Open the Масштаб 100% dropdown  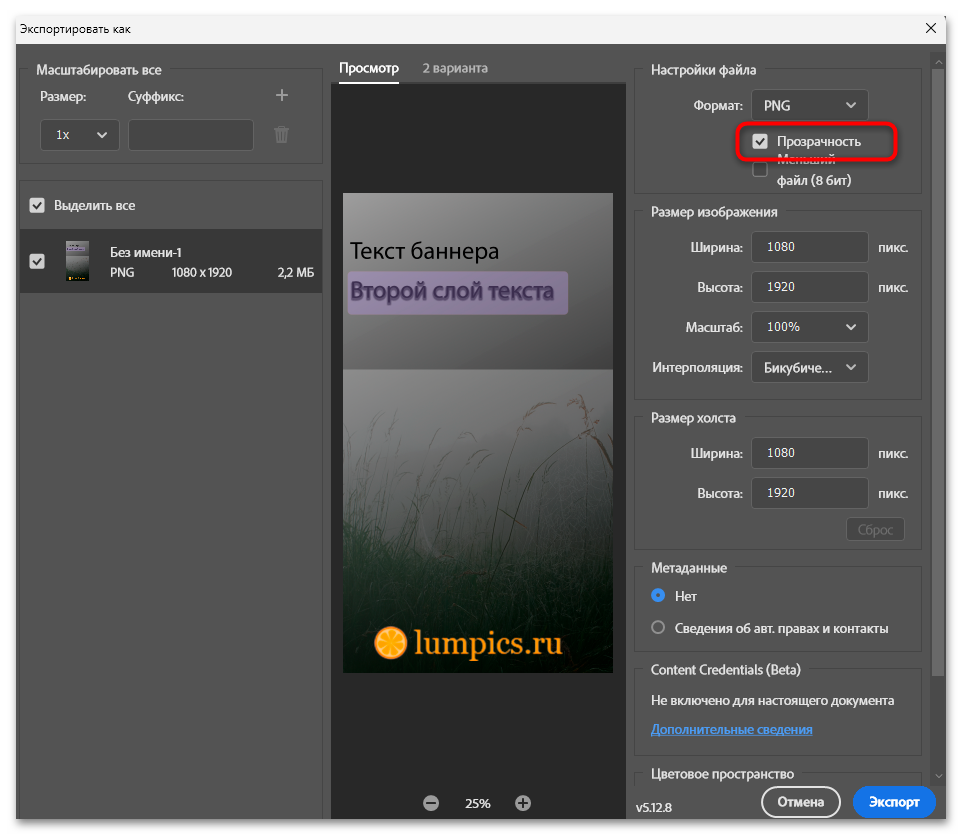pyautogui.click(x=809, y=327)
